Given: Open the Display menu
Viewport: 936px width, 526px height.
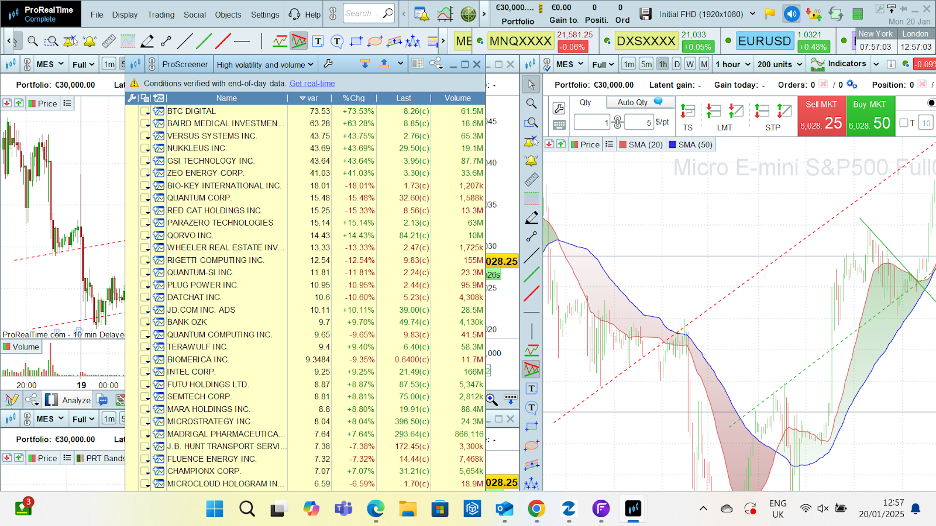Looking at the screenshot, I should (125, 14).
